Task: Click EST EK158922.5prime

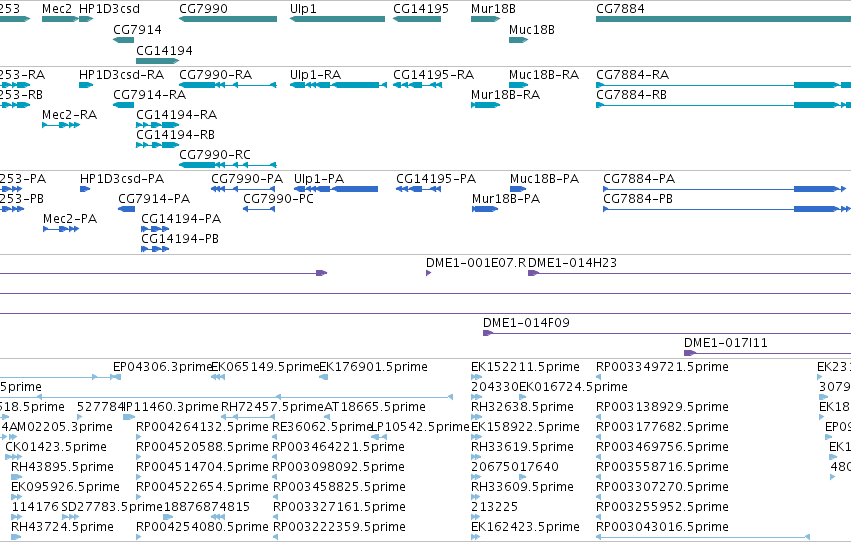Action: tap(525, 427)
